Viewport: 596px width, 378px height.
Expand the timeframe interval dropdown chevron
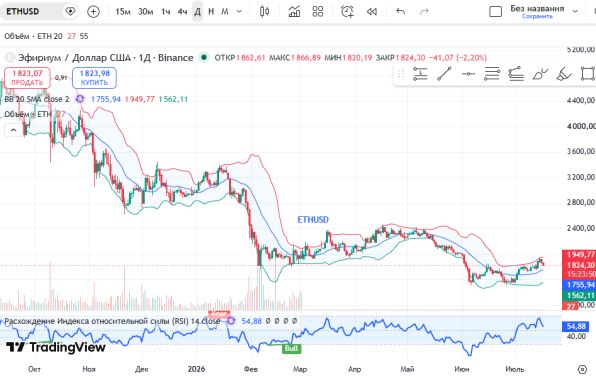click(239, 12)
